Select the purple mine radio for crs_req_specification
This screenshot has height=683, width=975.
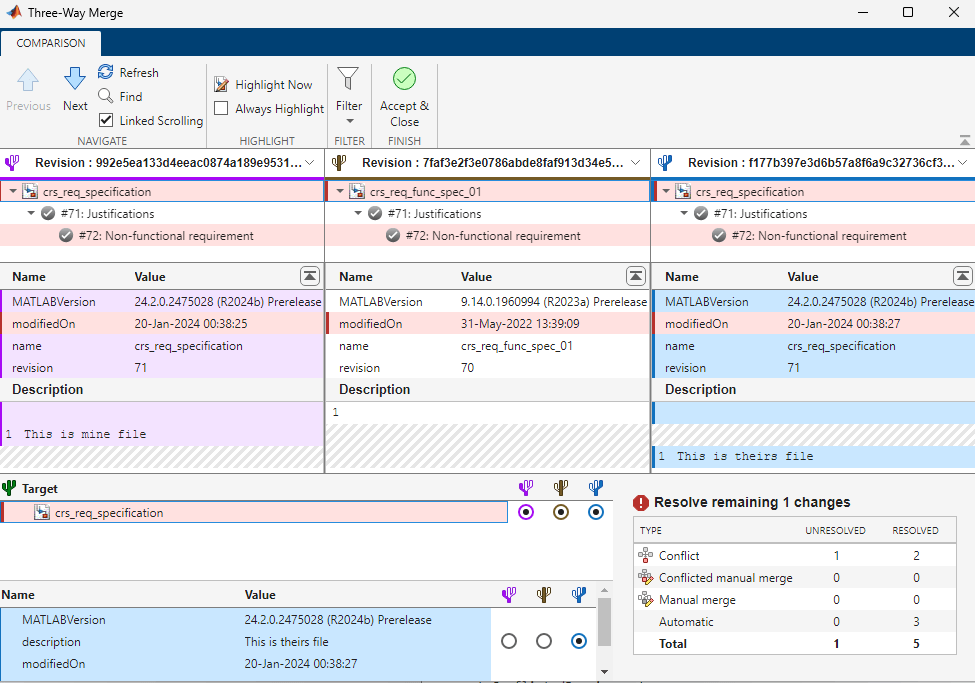(527, 512)
